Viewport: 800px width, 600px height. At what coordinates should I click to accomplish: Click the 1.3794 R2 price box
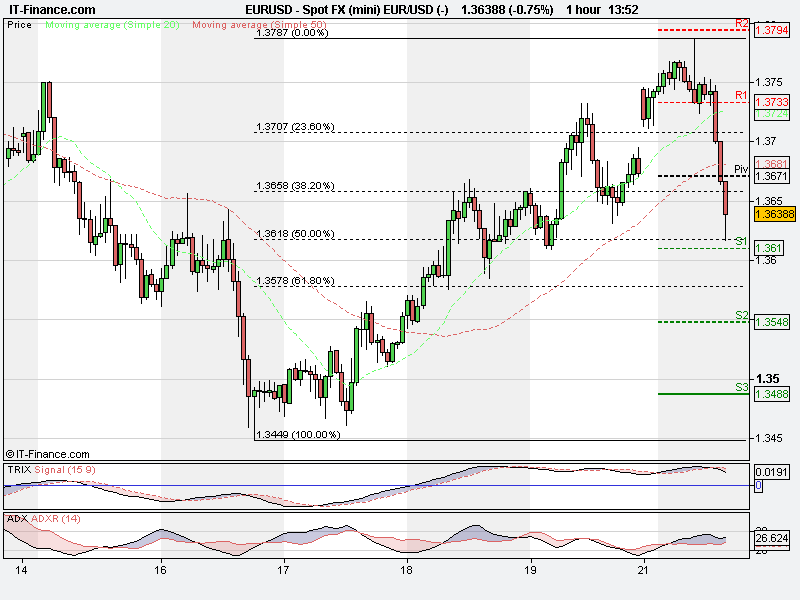pos(772,30)
